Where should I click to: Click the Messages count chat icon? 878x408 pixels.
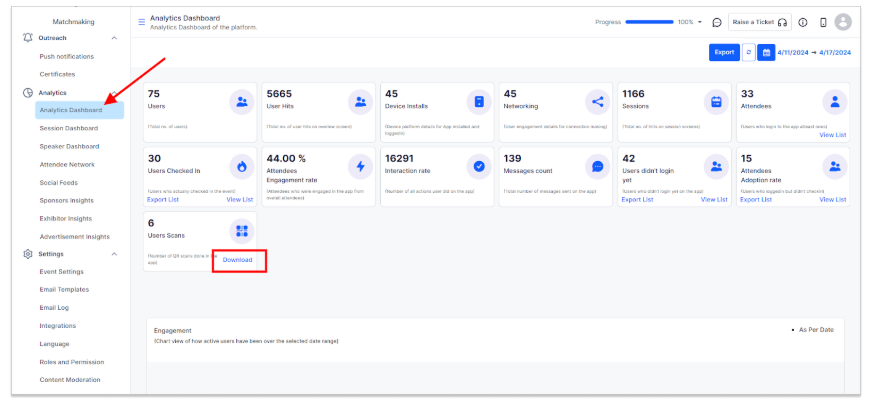click(x=598, y=167)
